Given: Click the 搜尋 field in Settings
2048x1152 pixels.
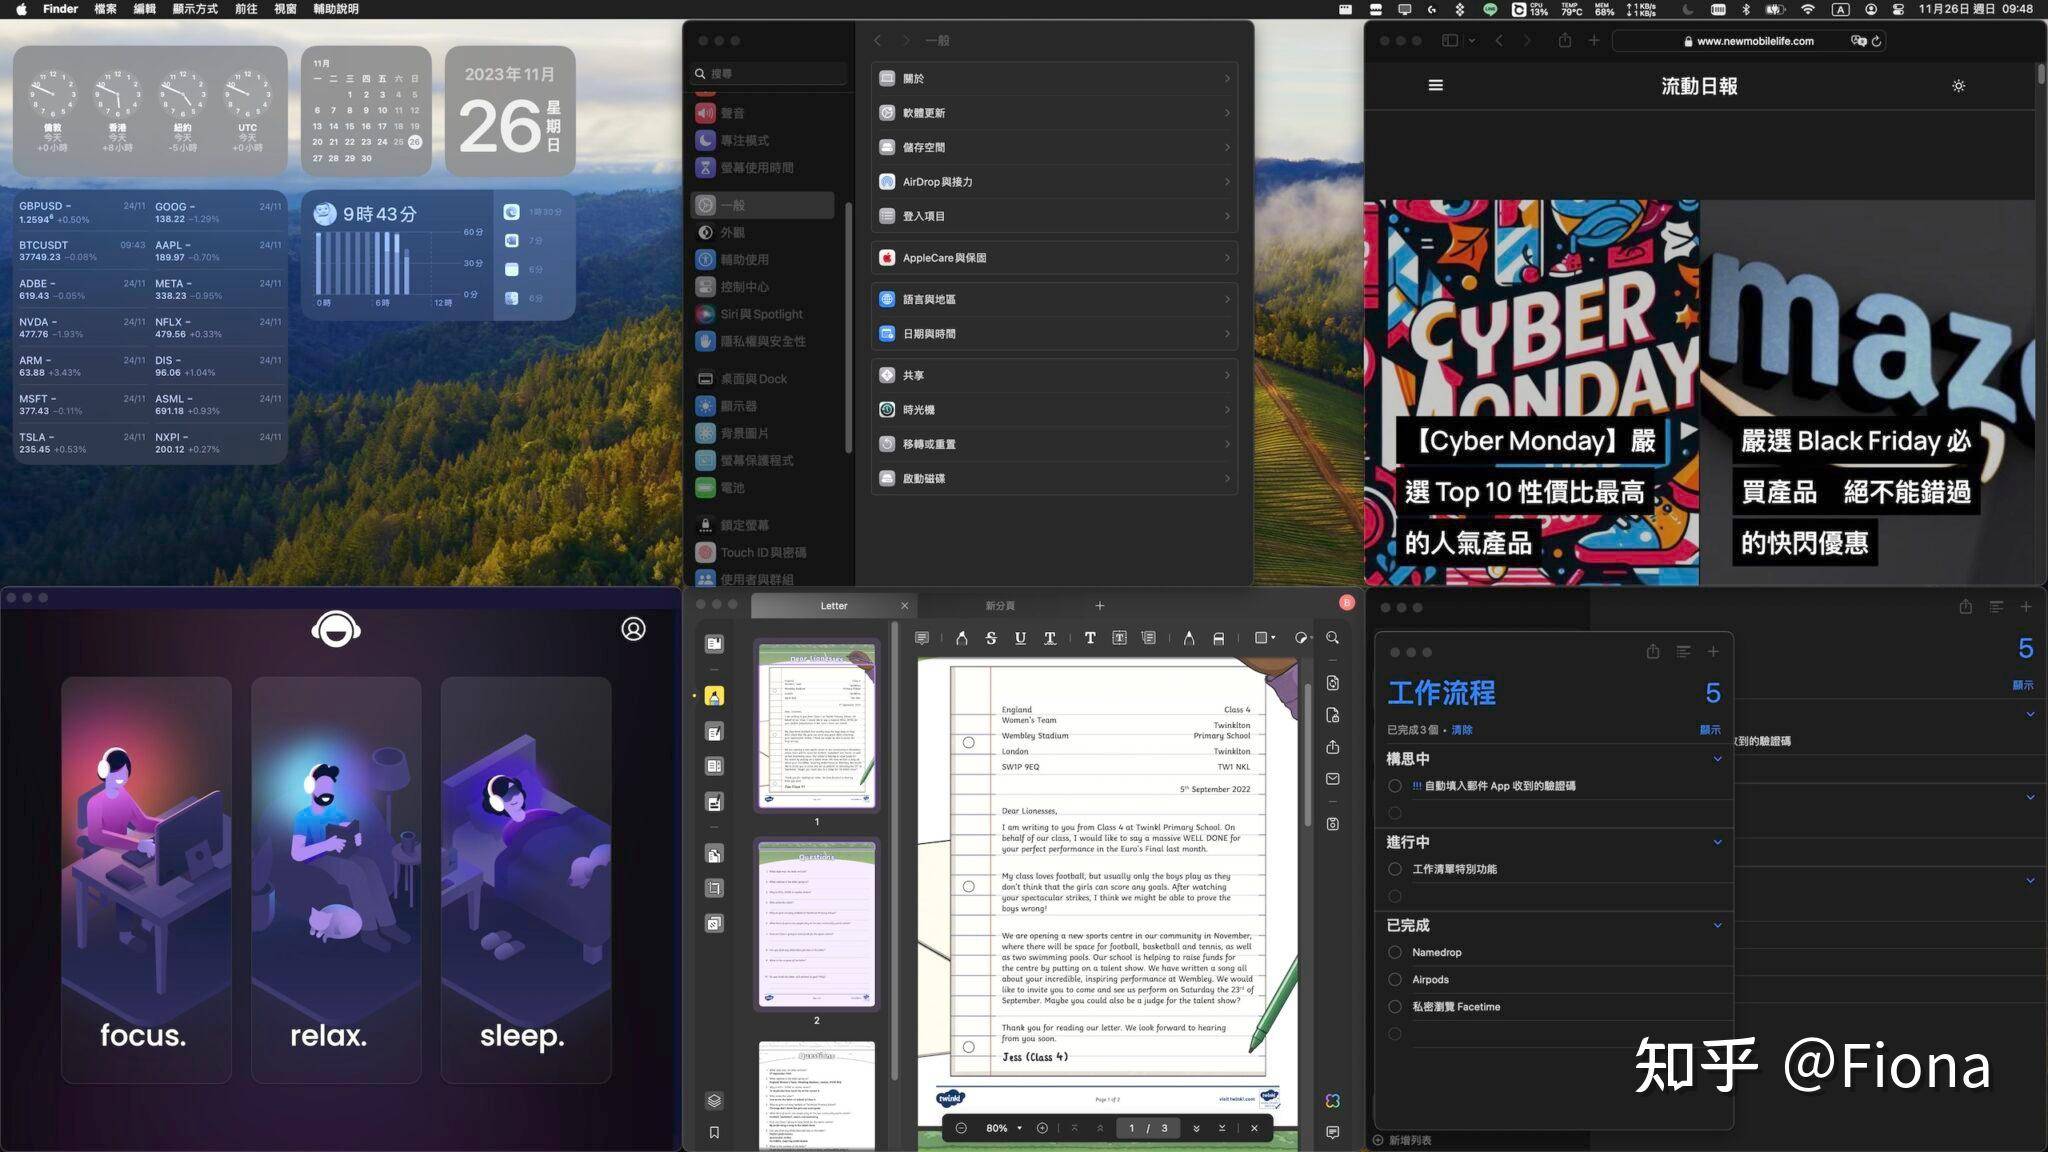Looking at the screenshot, I should click(768, 74).
